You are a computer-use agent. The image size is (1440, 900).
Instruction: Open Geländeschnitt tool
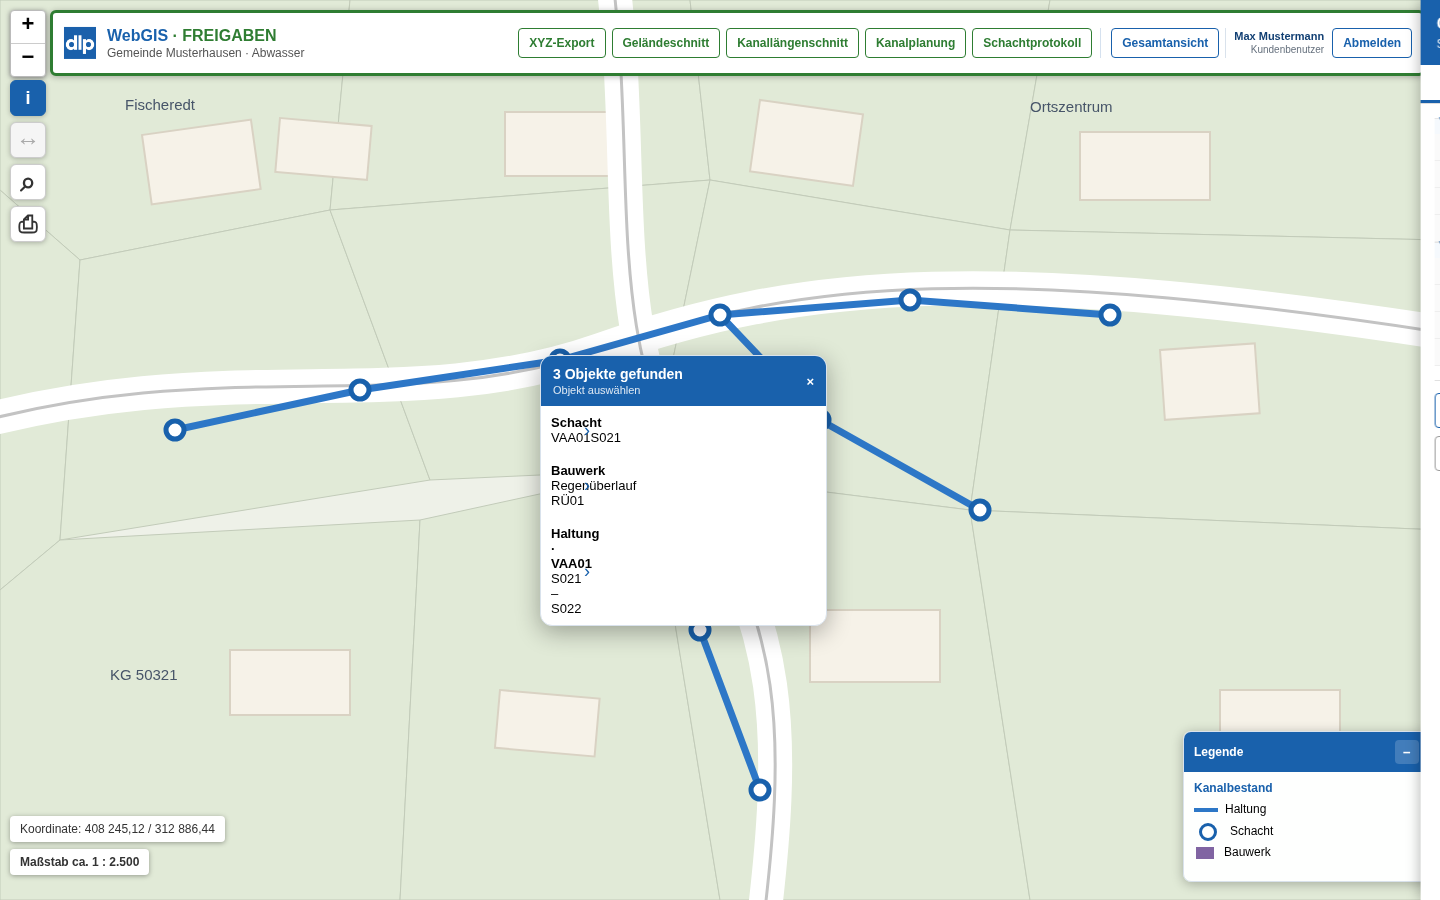[x=666, y=43]
